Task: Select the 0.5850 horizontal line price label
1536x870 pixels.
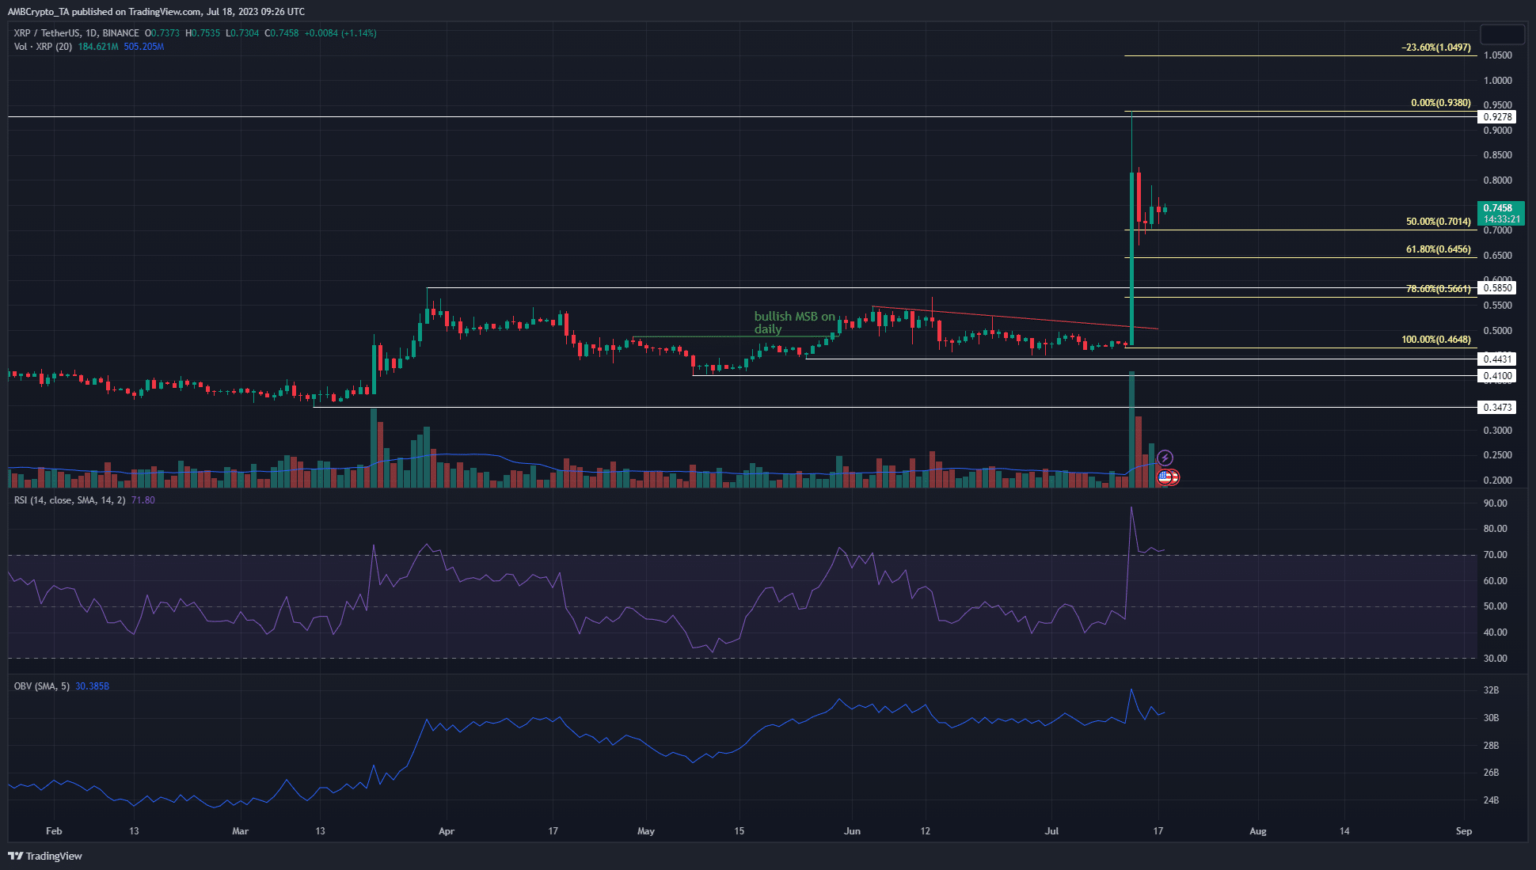Action: coord(1497,288)
